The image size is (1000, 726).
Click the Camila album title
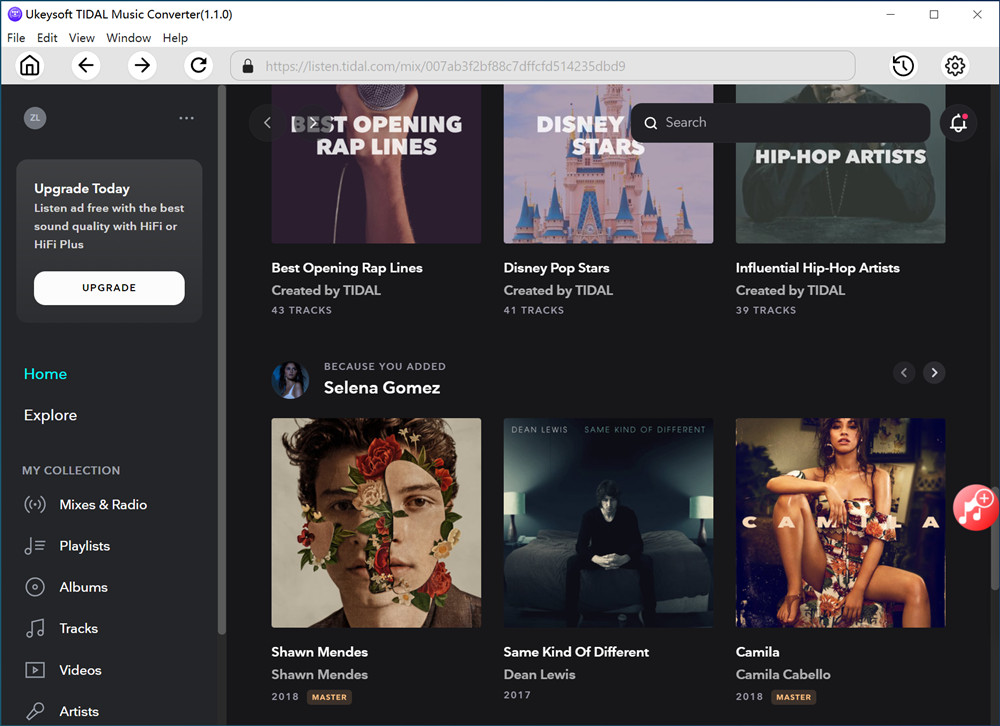758,652
